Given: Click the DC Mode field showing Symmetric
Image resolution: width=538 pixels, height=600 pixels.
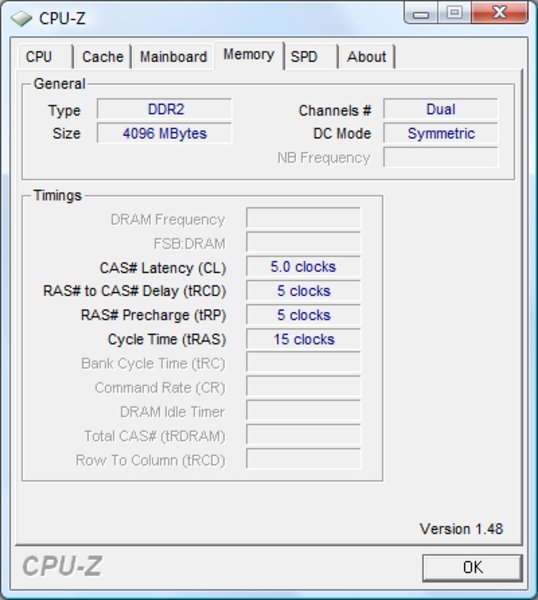Looking at the screenshot, I should point(441,134).
